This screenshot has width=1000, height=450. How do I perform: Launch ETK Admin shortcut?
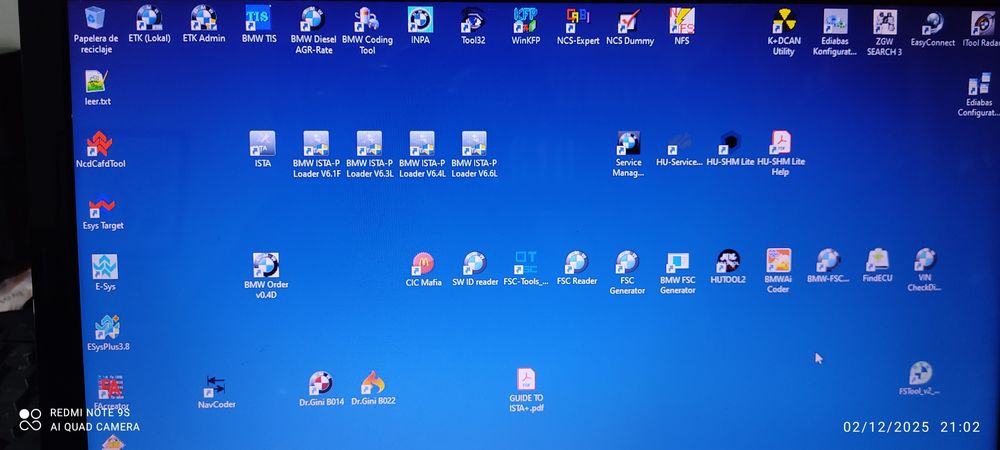(x=203, y=25)
